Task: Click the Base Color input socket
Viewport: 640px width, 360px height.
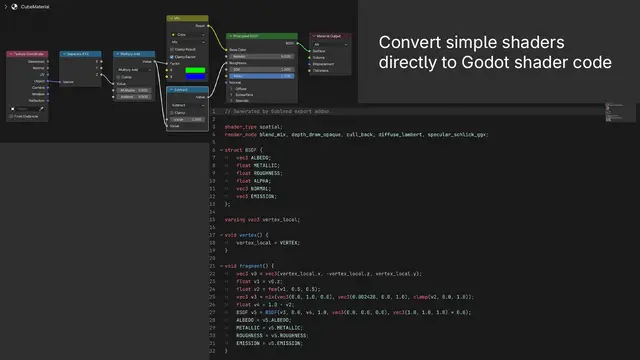Action: (227, 50)
